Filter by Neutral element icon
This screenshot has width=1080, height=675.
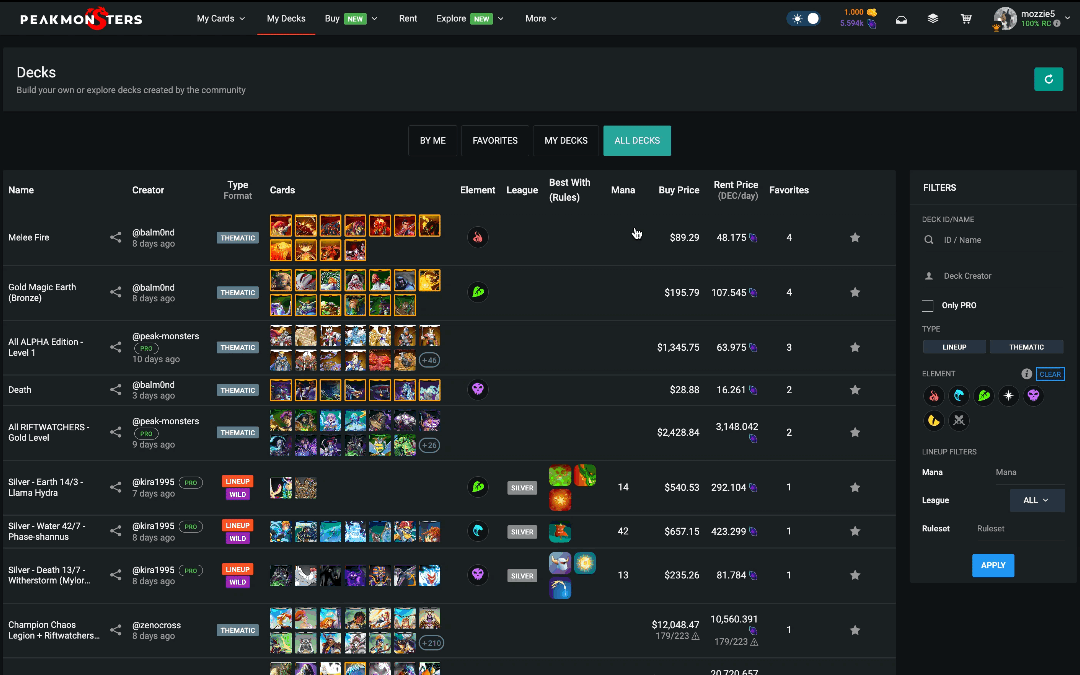pyautogui.click(x=959, y=421)
